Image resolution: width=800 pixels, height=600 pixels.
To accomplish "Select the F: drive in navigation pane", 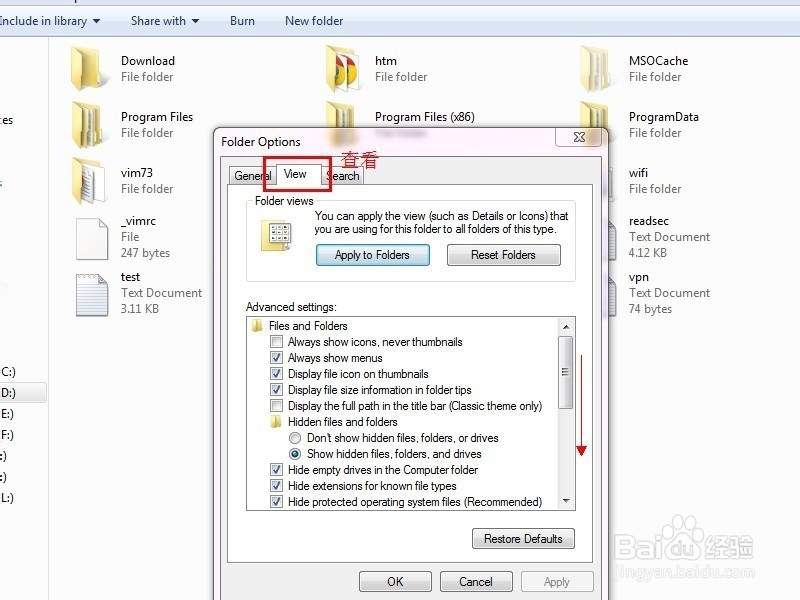I will click(x=7, y=435).
